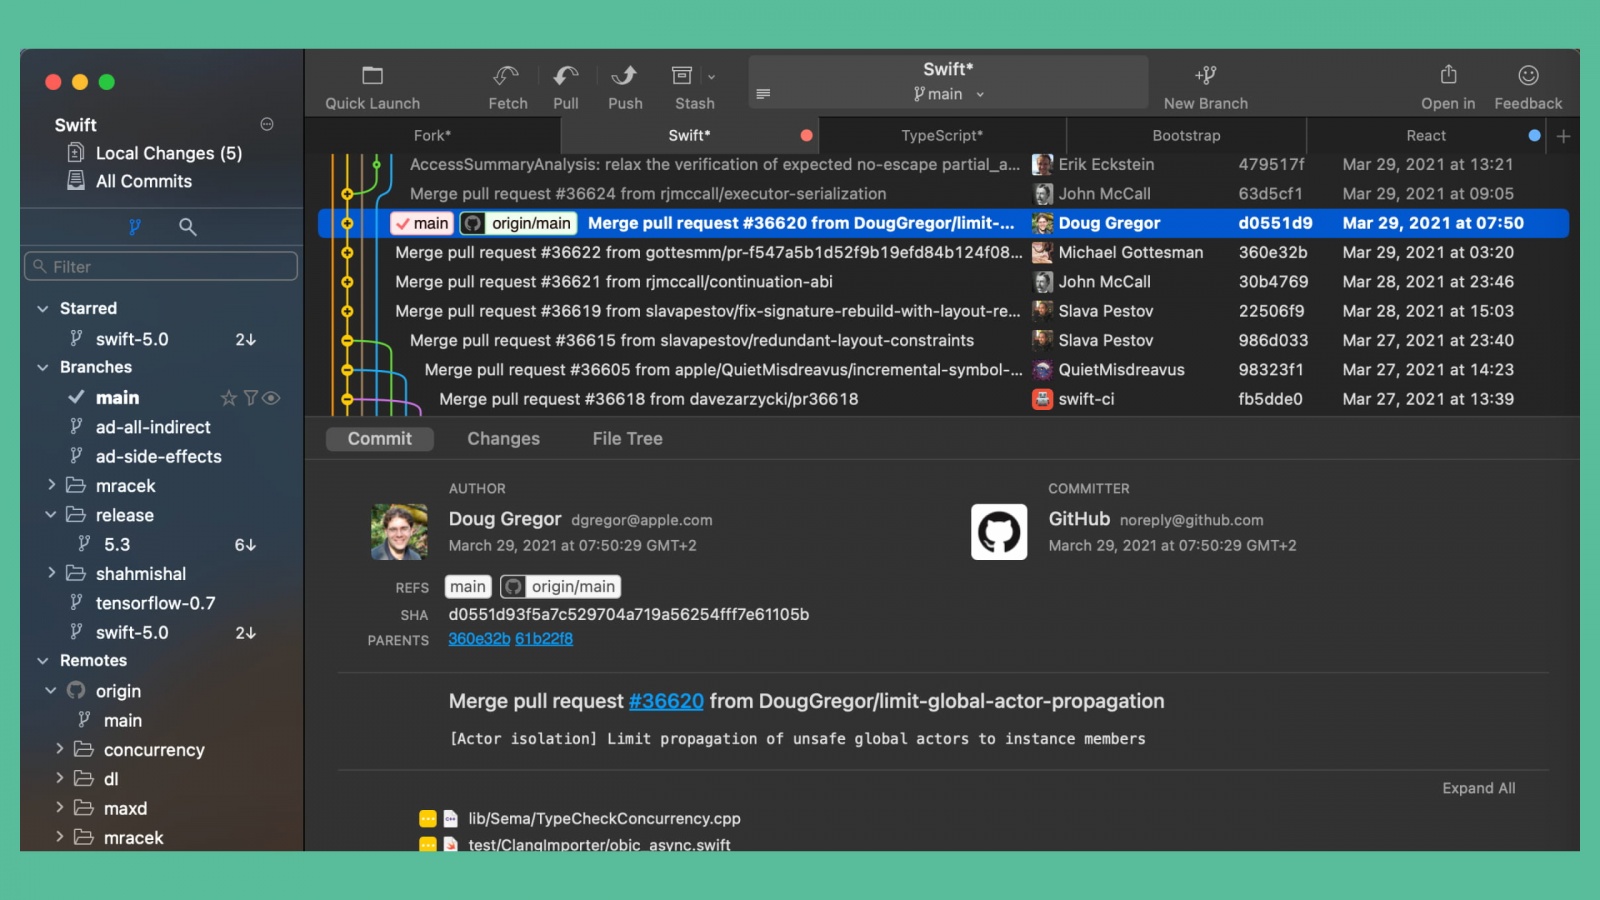
Task: Open Quick Launch
Action: (x=371, y=75)
